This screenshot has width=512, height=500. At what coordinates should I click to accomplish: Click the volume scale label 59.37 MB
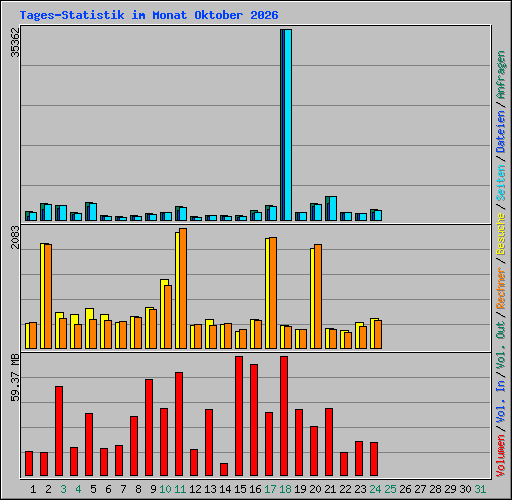15,378
